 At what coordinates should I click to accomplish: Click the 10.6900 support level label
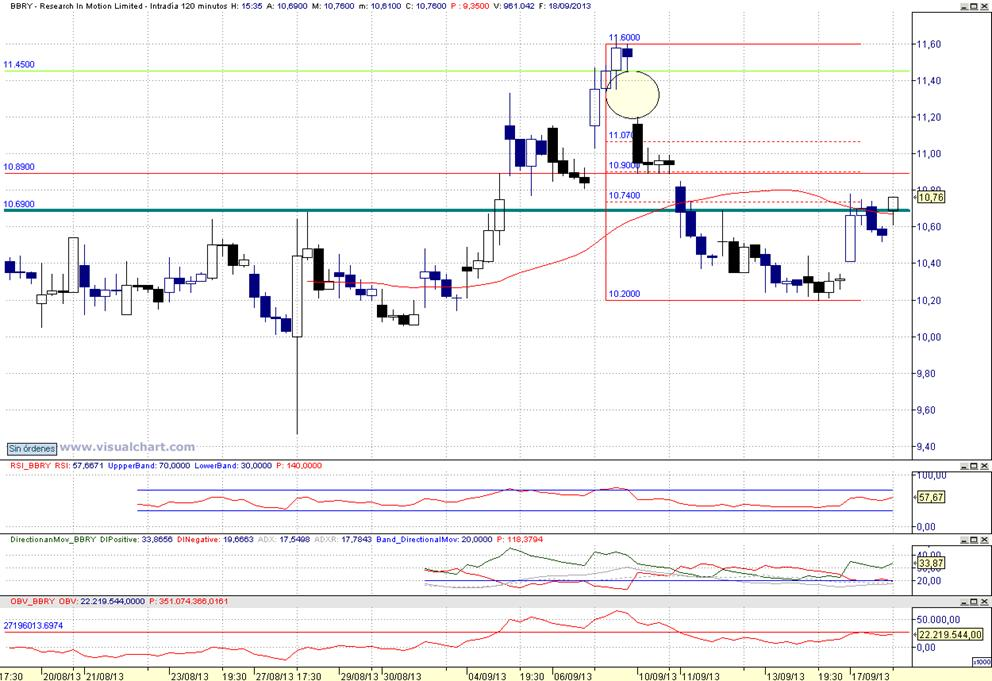tap(19, 204)
